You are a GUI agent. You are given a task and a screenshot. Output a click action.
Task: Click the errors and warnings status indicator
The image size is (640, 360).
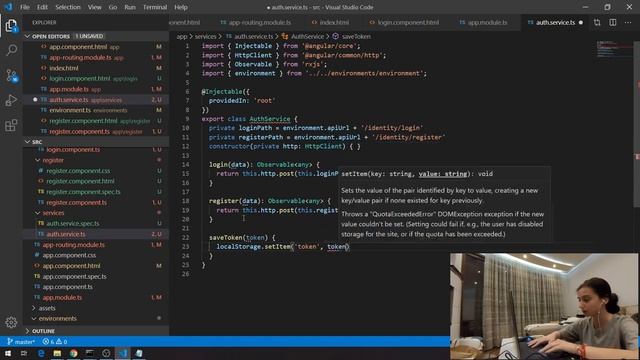55,342
